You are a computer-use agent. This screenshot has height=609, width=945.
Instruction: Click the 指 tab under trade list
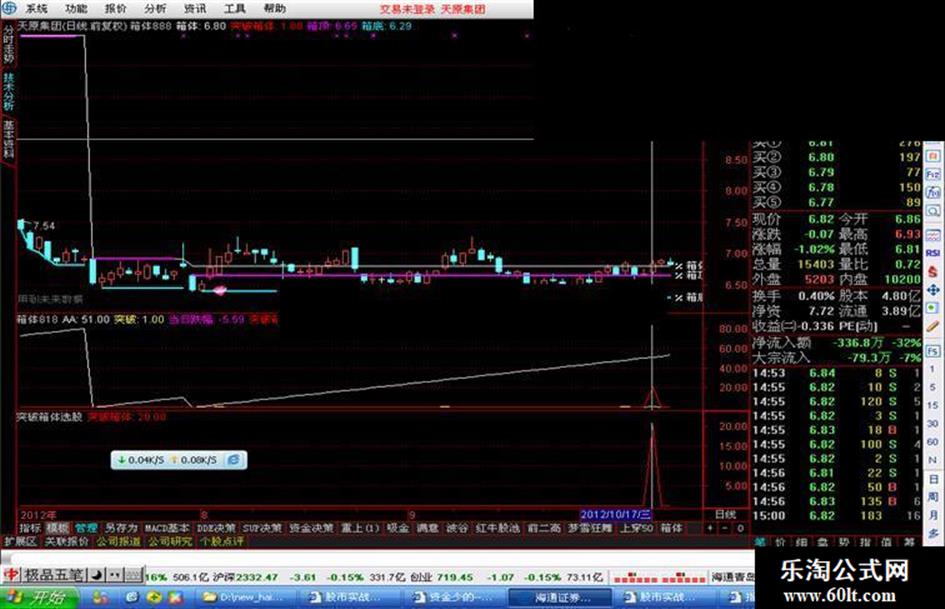pos(865,542)
